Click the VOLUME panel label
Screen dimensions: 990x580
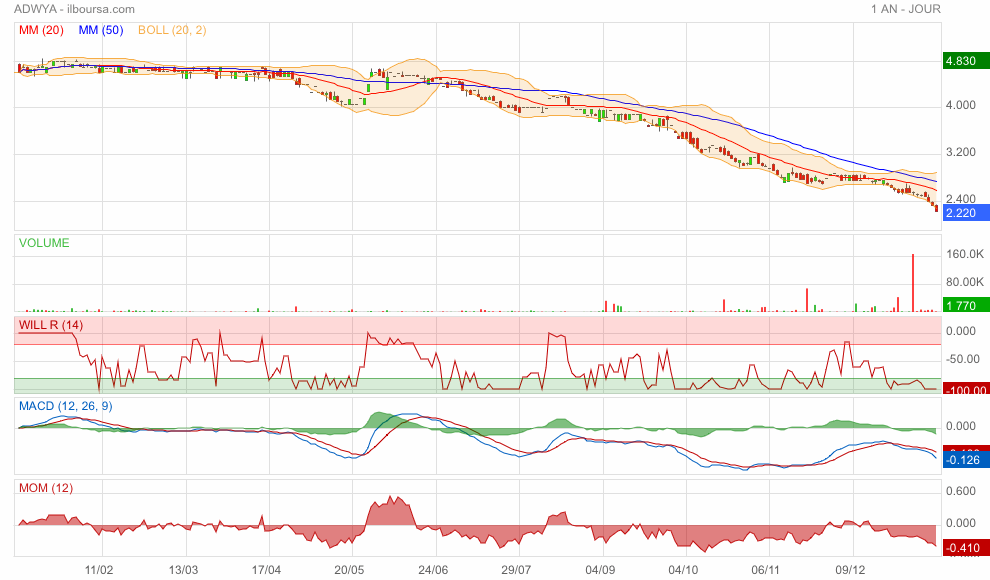(44, 243)
